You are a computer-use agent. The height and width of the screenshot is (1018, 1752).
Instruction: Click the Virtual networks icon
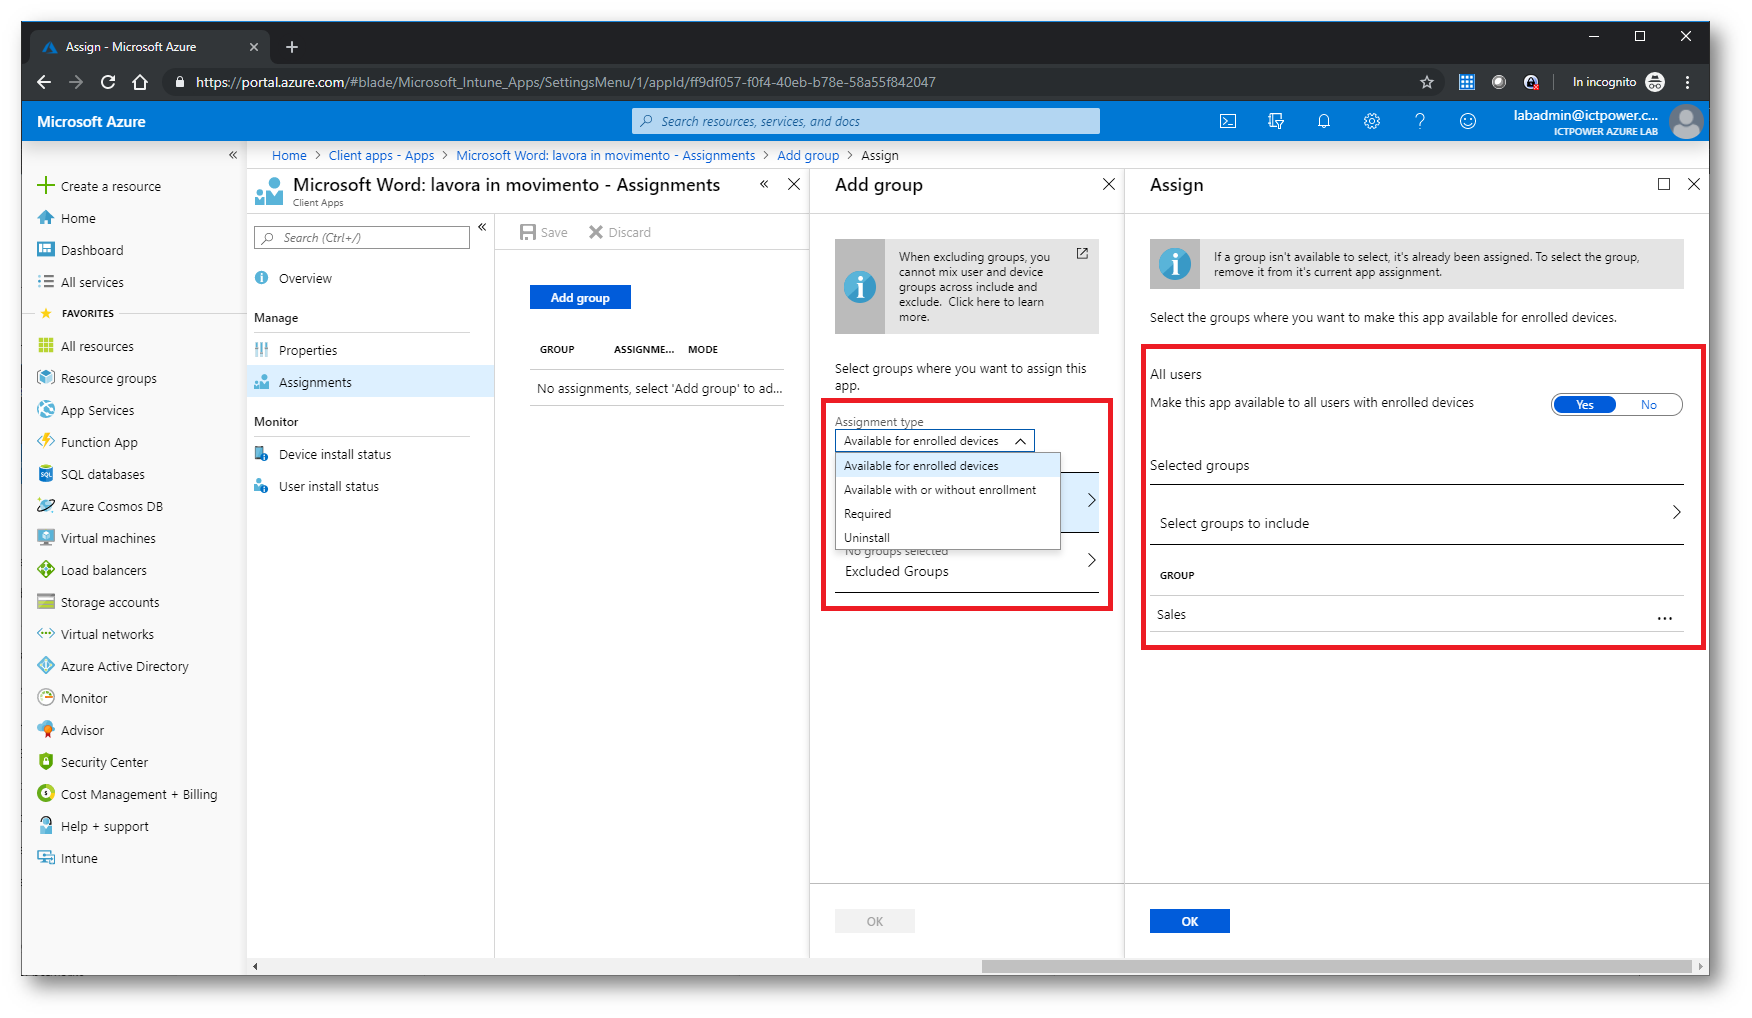coord(45,633)
